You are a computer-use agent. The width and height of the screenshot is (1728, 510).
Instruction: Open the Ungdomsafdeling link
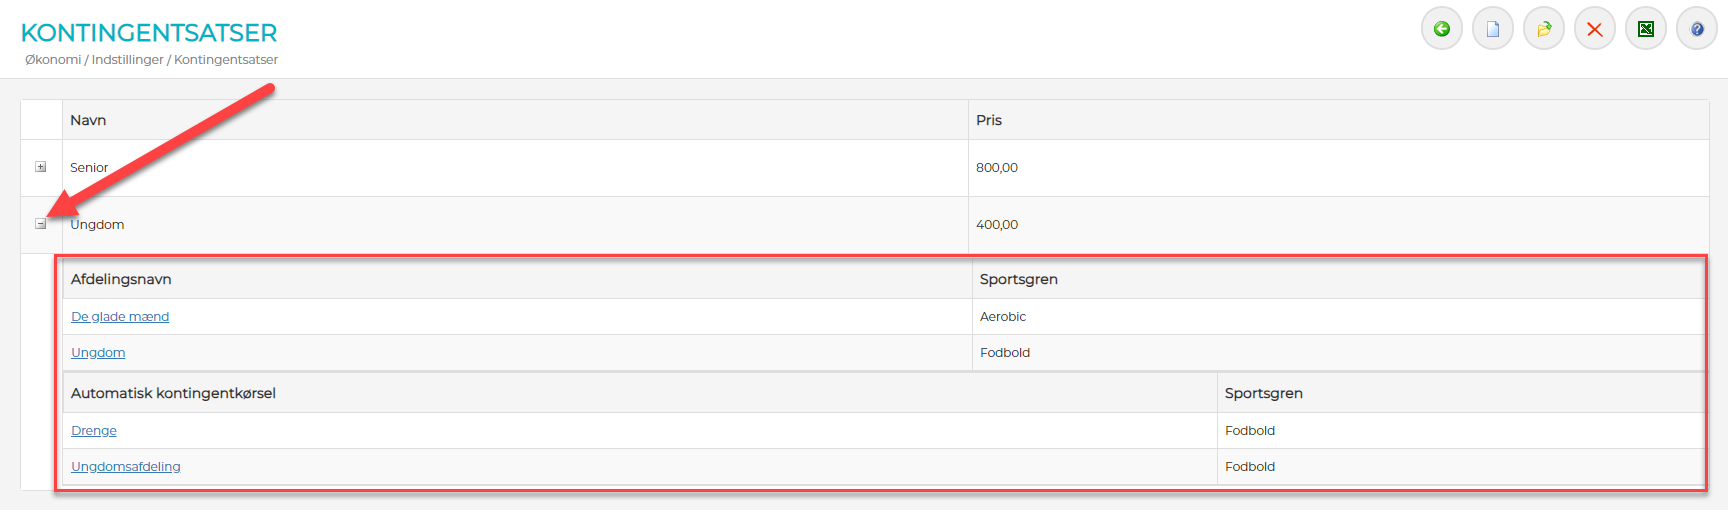[126, 467]
